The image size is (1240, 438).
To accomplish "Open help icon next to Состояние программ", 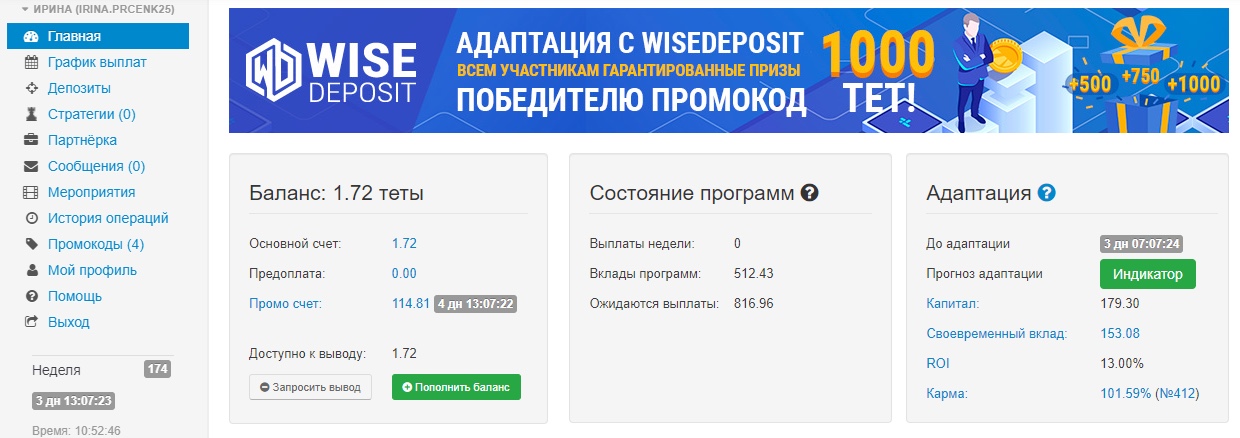I will pyautogui.click(x=810, y=193).
